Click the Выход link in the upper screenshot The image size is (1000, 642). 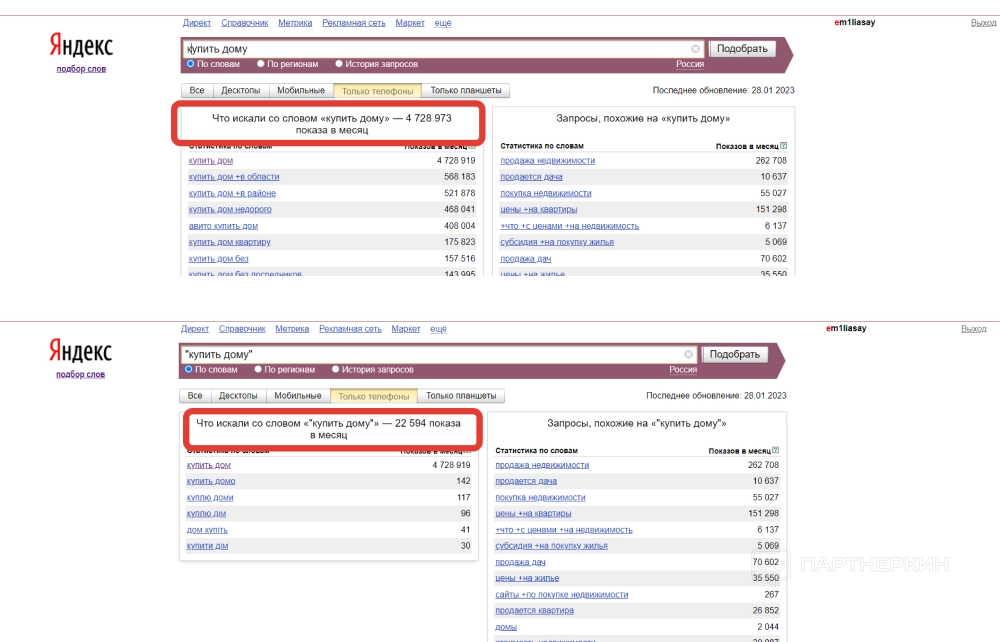tap(983, 23)
